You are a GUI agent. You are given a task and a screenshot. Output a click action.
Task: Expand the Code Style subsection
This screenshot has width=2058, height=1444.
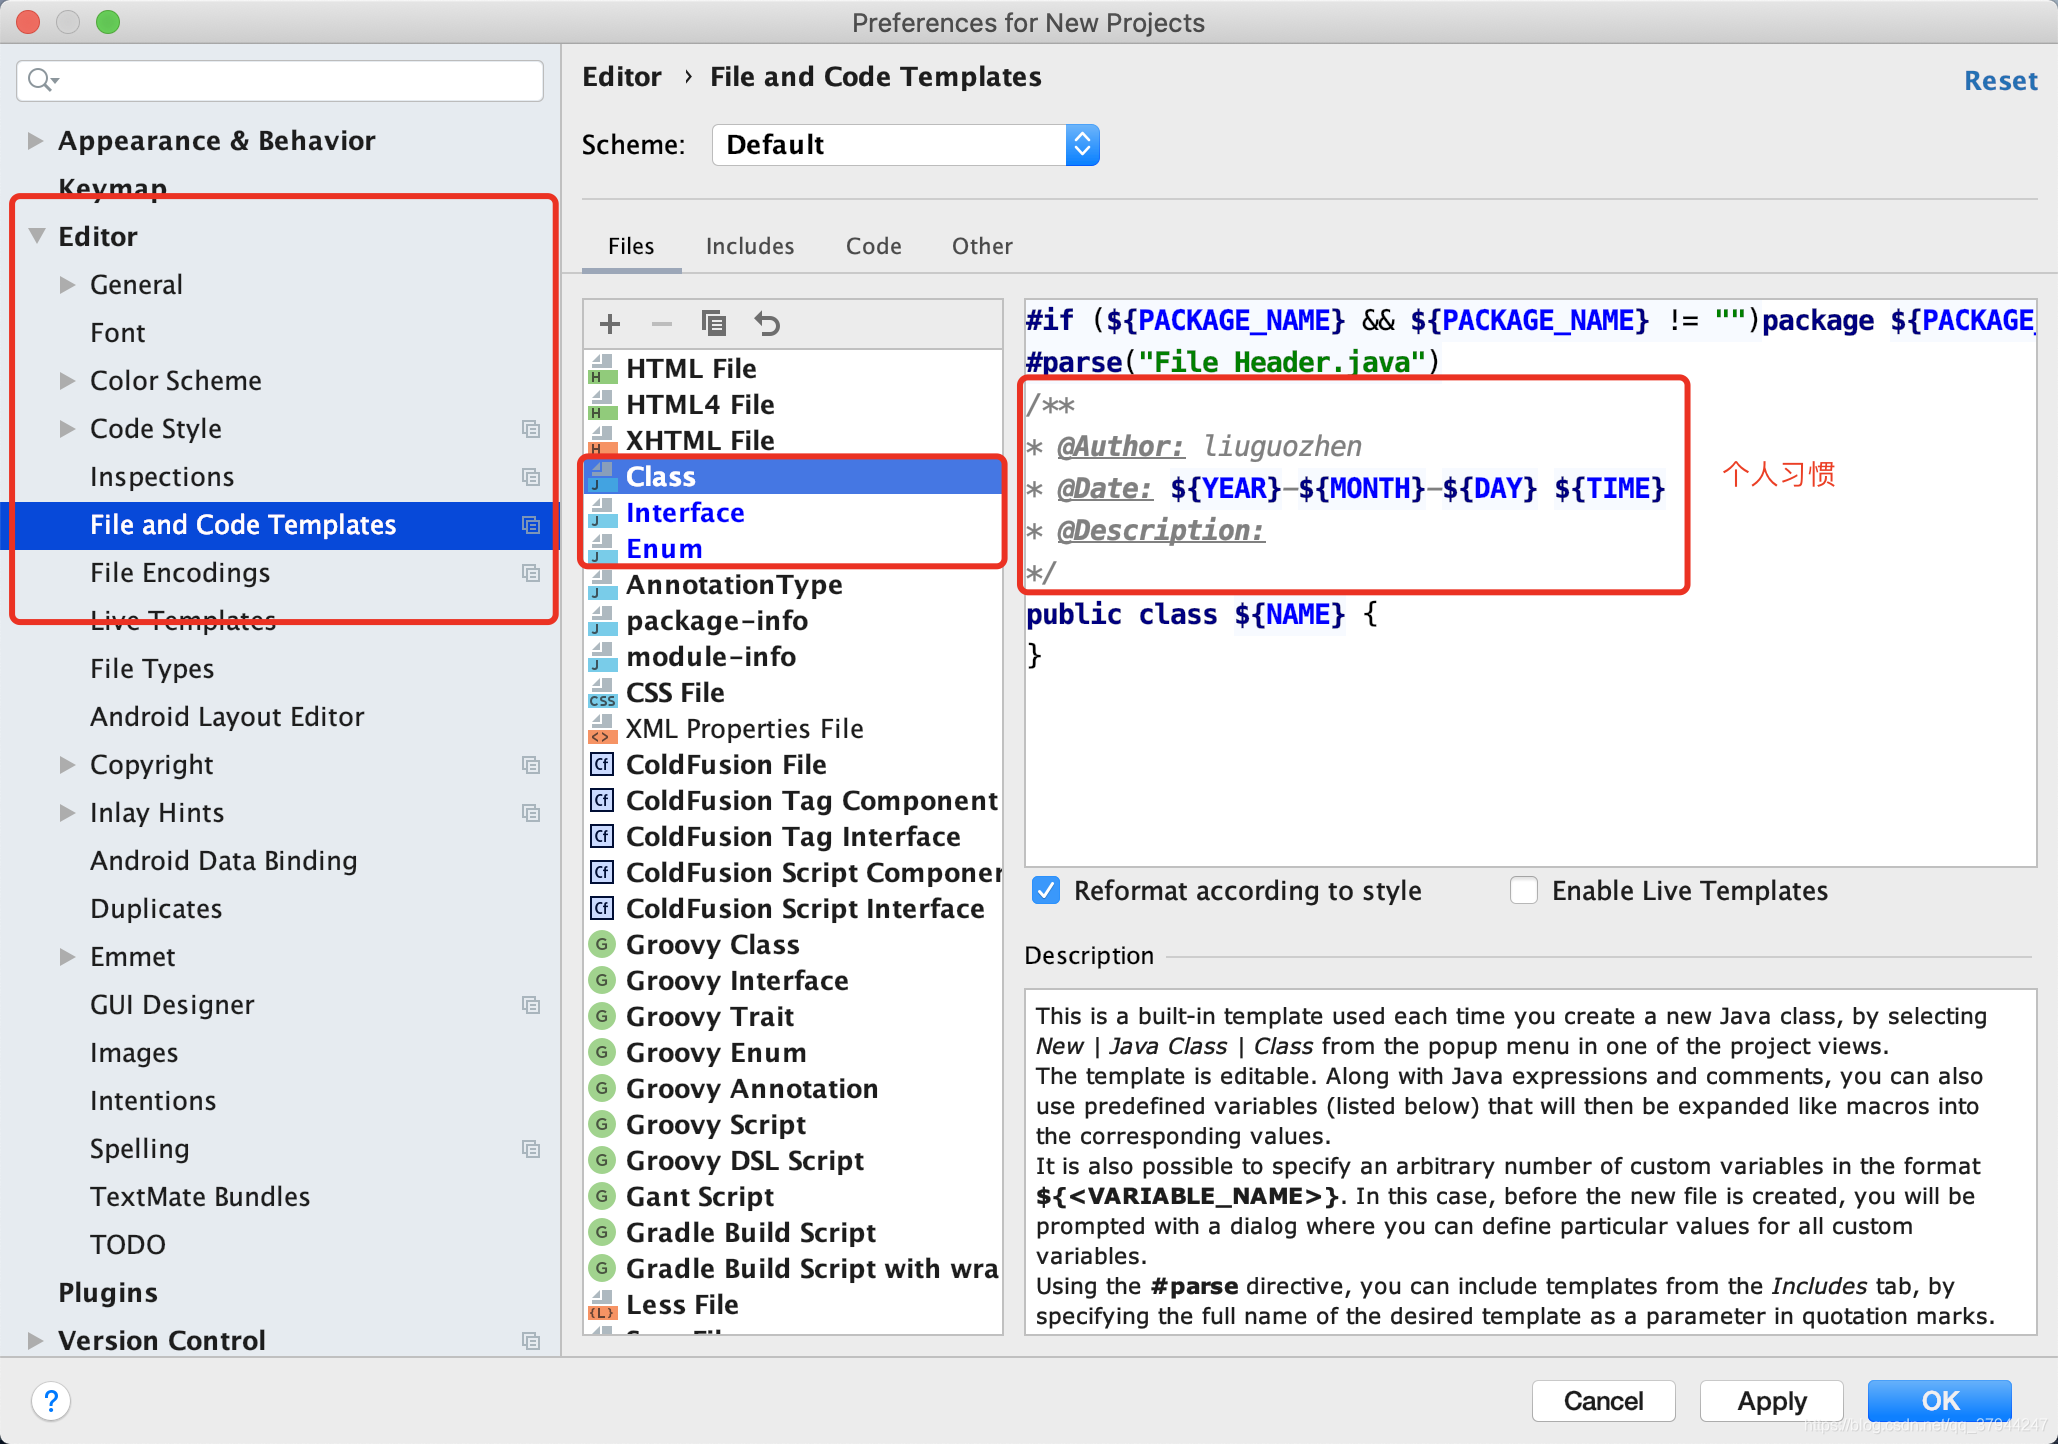pos(67,429)
